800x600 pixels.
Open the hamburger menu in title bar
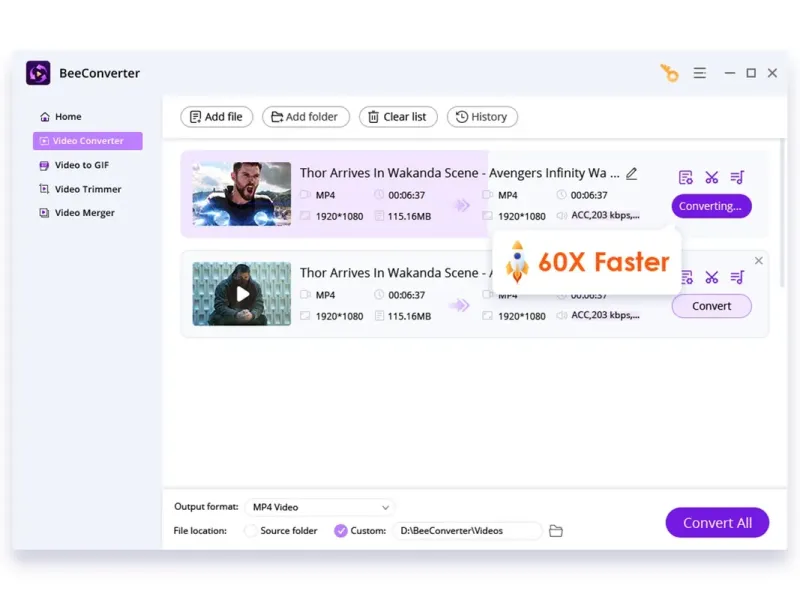pos(700,73)
